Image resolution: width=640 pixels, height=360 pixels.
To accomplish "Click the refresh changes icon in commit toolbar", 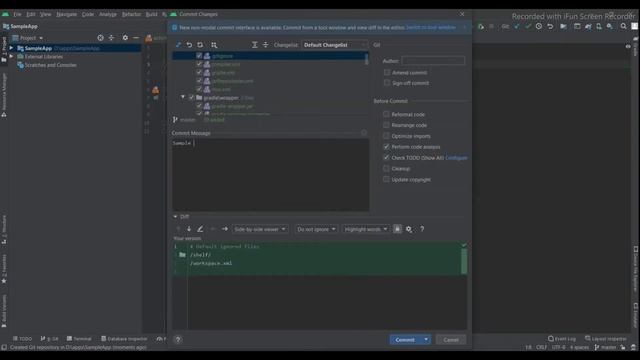I will pyautogui.click(x=200, y=45).
